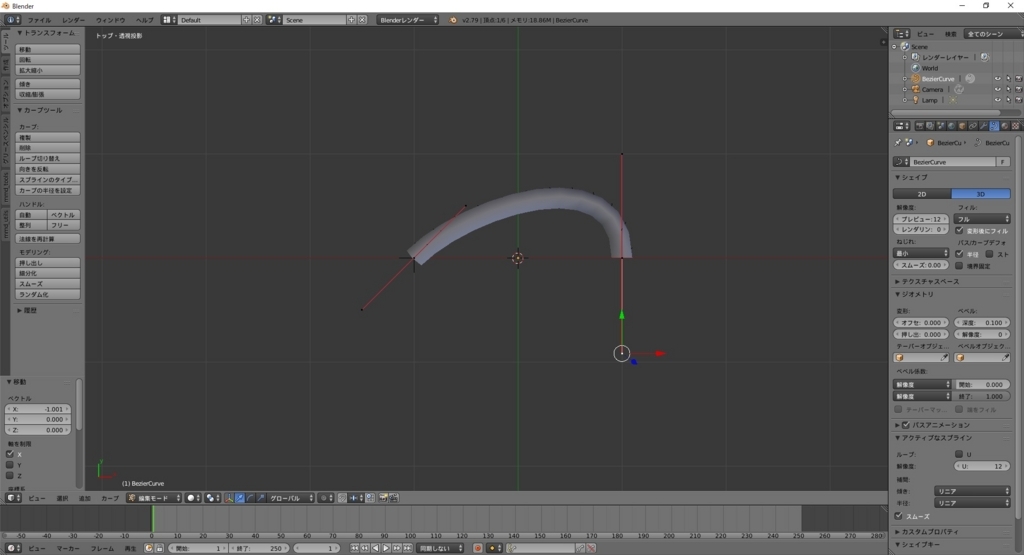
Task: Open the ヘルプ menu
Action: (144, 20)
